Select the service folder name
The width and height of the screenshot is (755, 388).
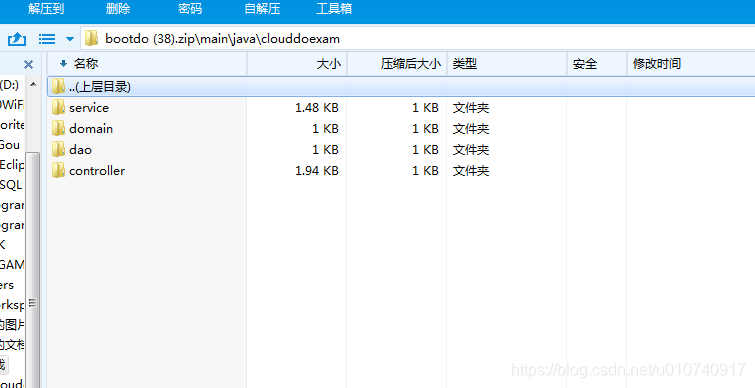89,108
